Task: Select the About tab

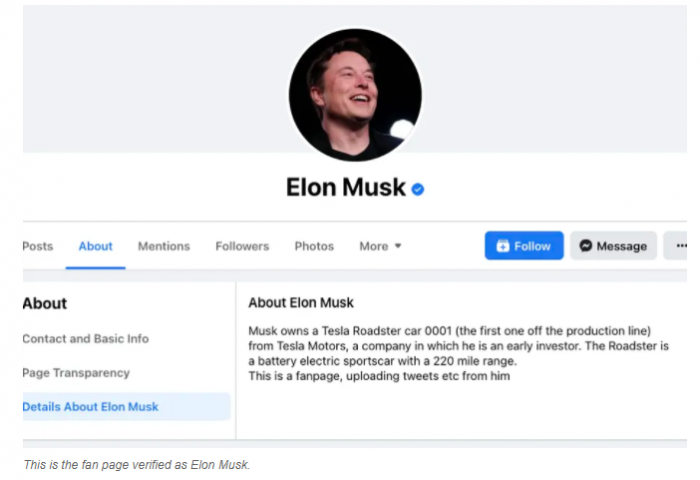Action: coord(96,246)
